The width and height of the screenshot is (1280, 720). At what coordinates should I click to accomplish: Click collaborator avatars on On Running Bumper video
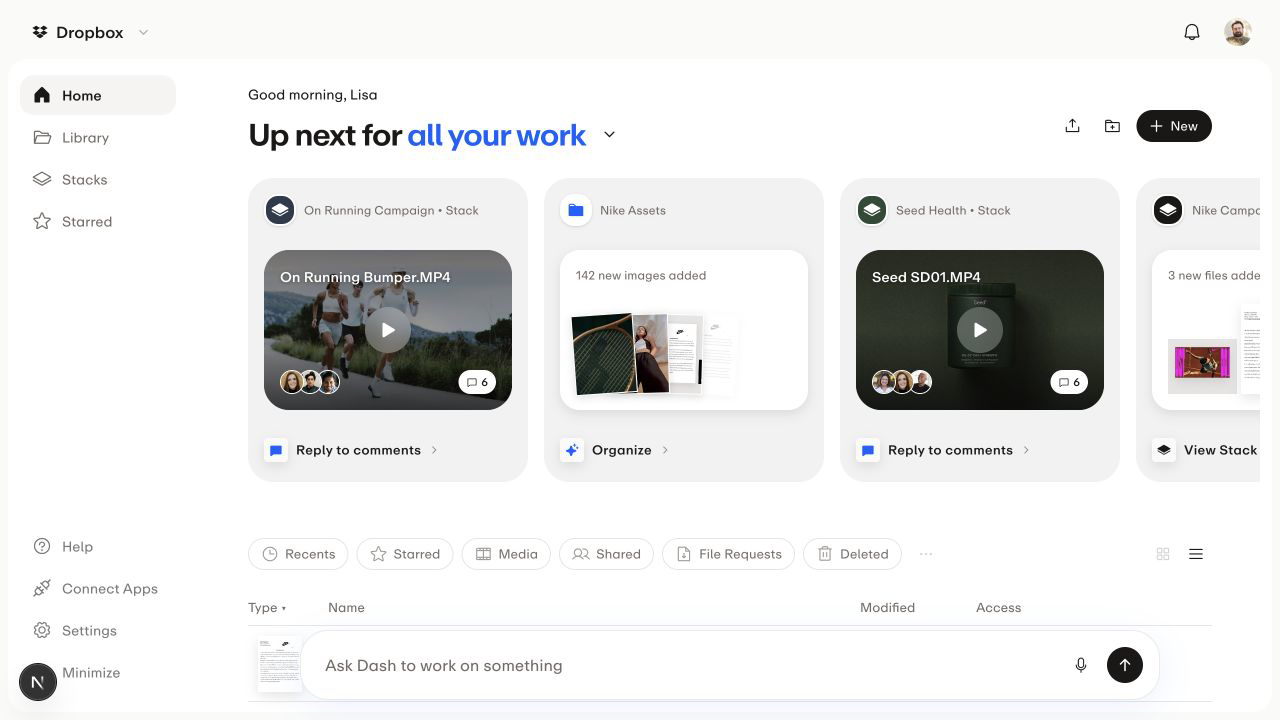[310, 381]
